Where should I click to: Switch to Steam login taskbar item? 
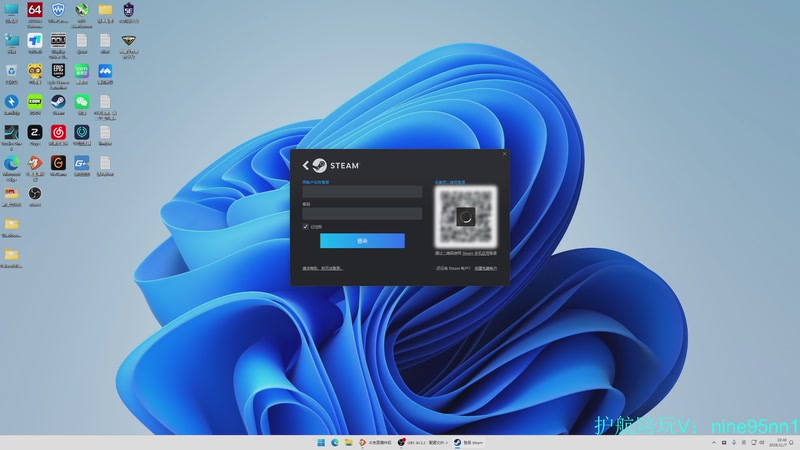click(x=468, y=442)
